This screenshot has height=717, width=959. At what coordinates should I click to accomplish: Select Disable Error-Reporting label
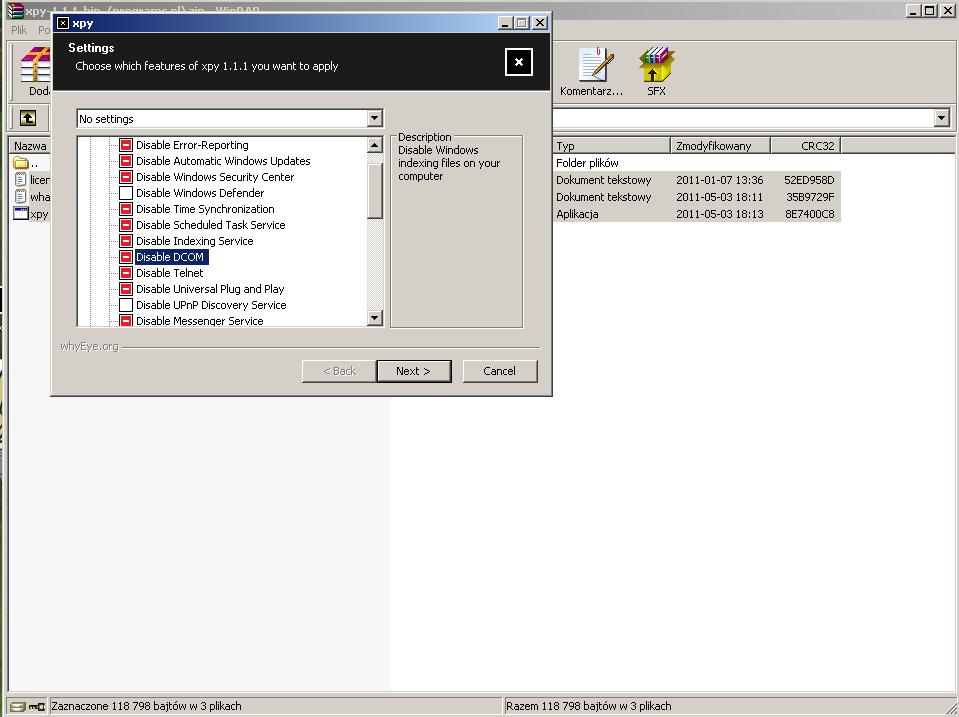tap(192, 145)
